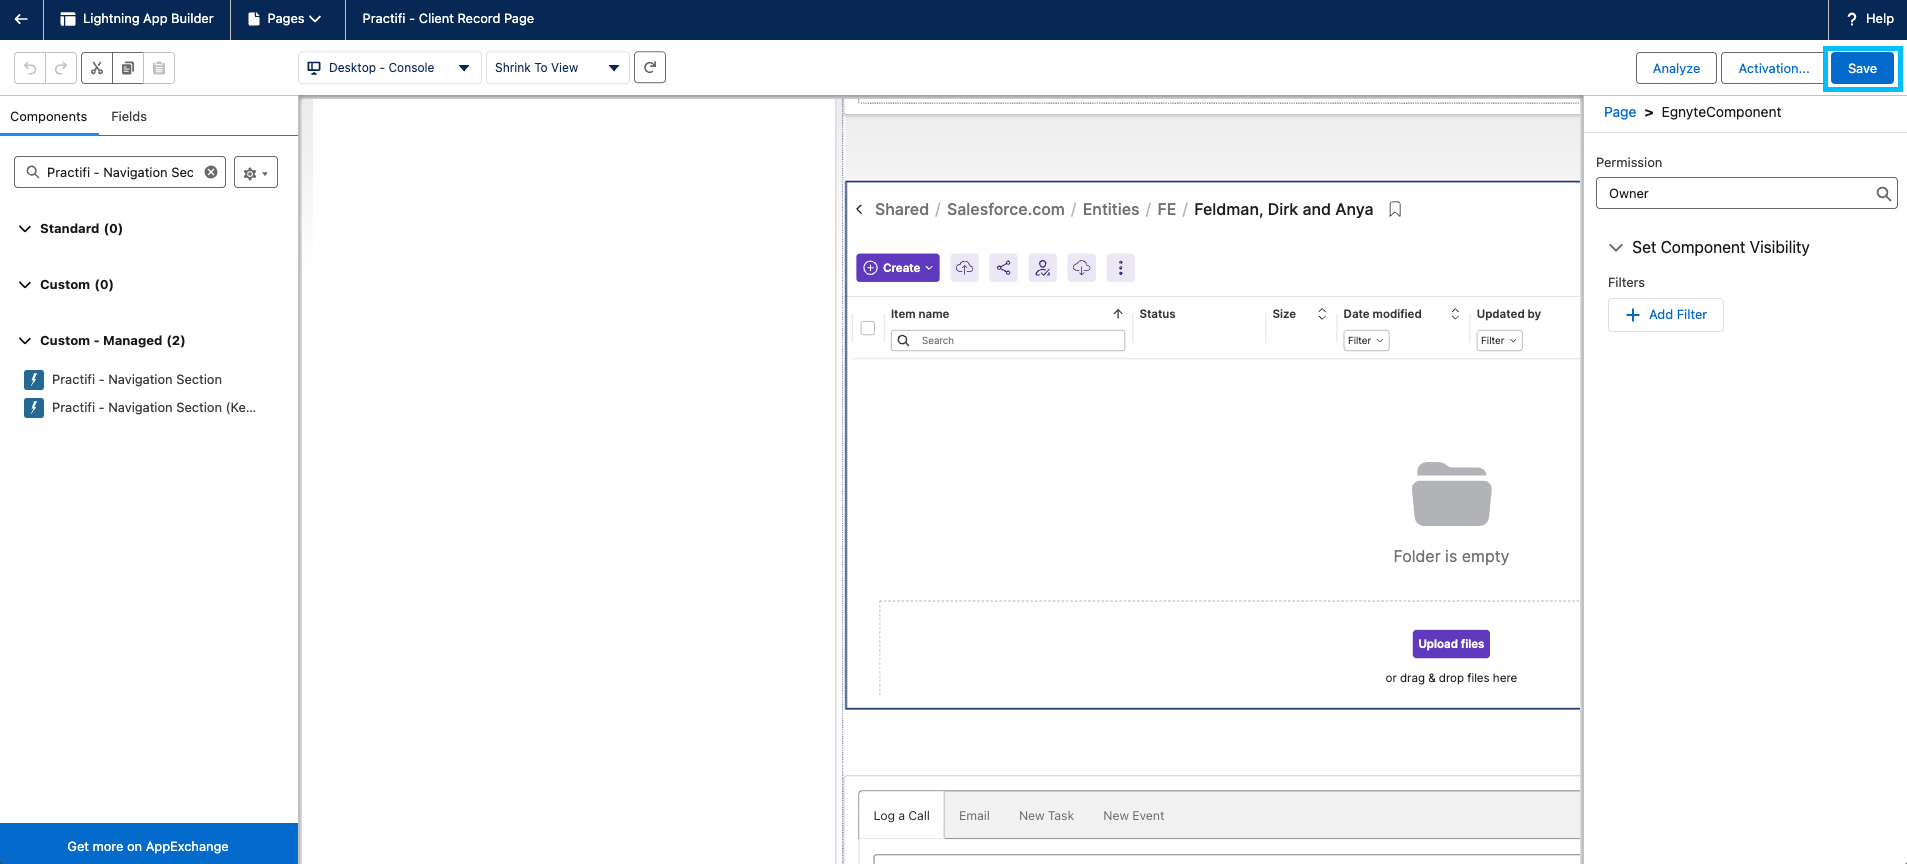
Task: Click Get more on AppExchange
Action: click(x=148, y=846)
